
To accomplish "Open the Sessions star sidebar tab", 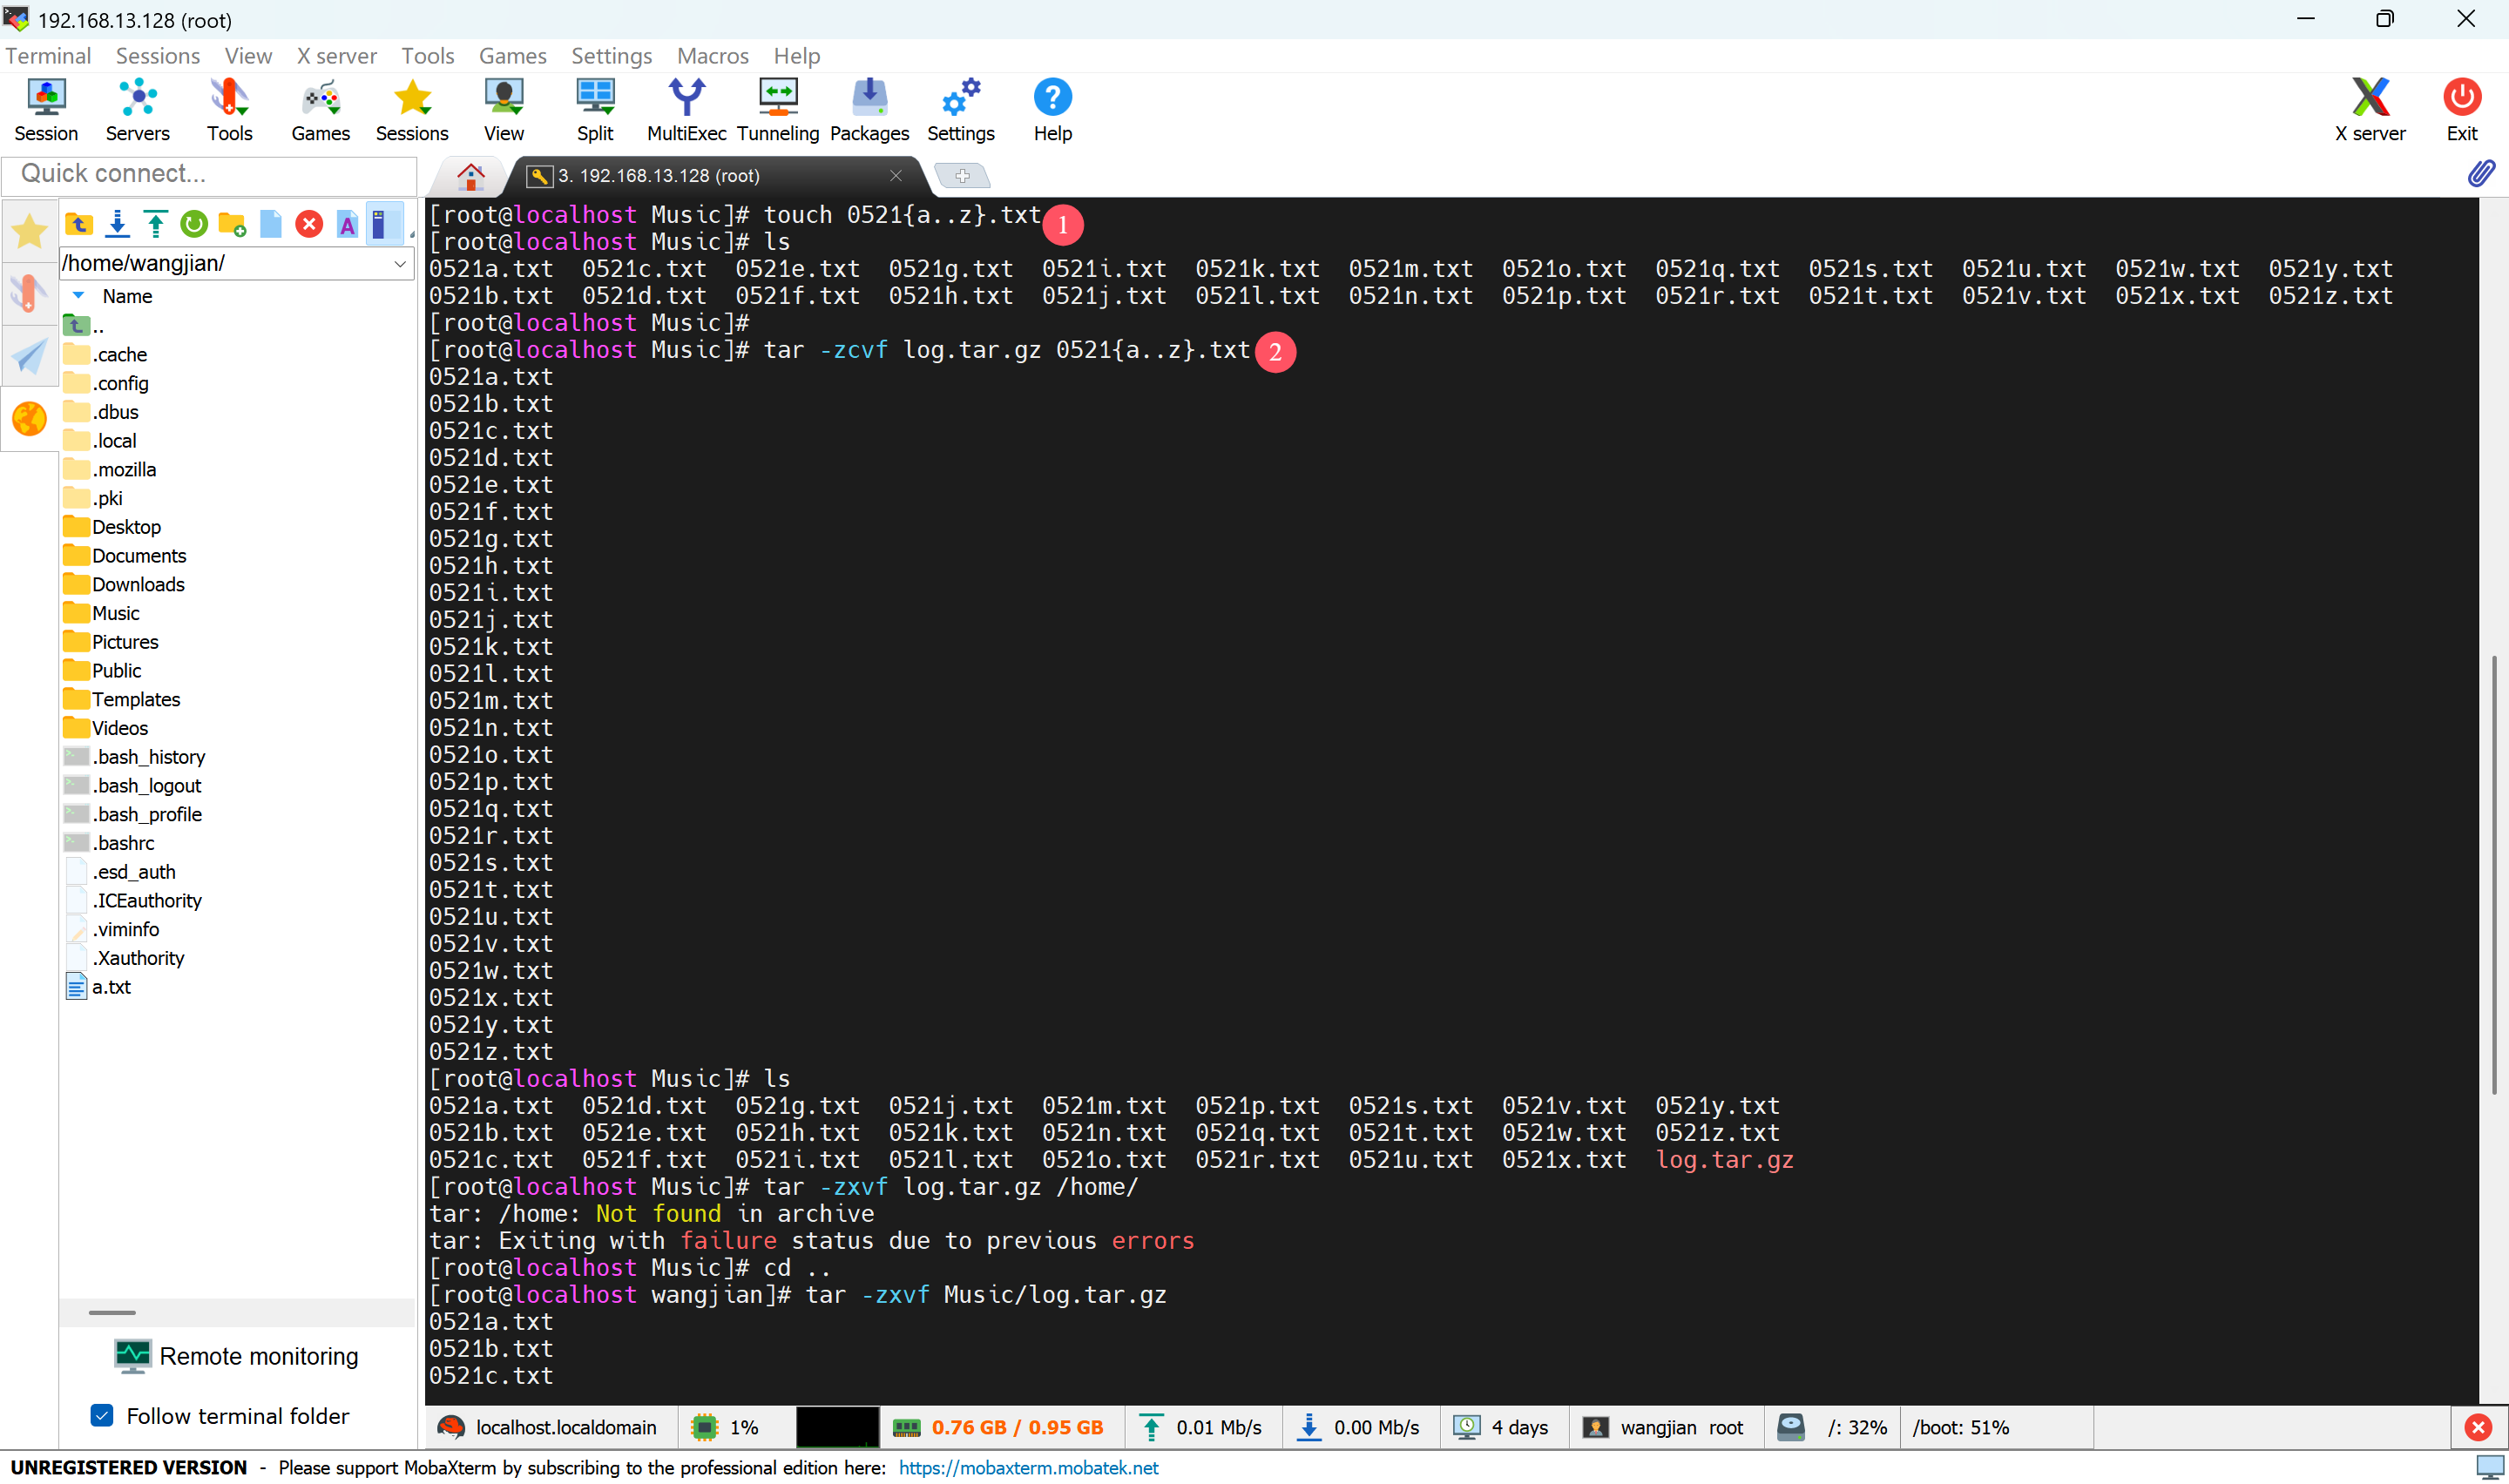I will [x=29, y=231].
